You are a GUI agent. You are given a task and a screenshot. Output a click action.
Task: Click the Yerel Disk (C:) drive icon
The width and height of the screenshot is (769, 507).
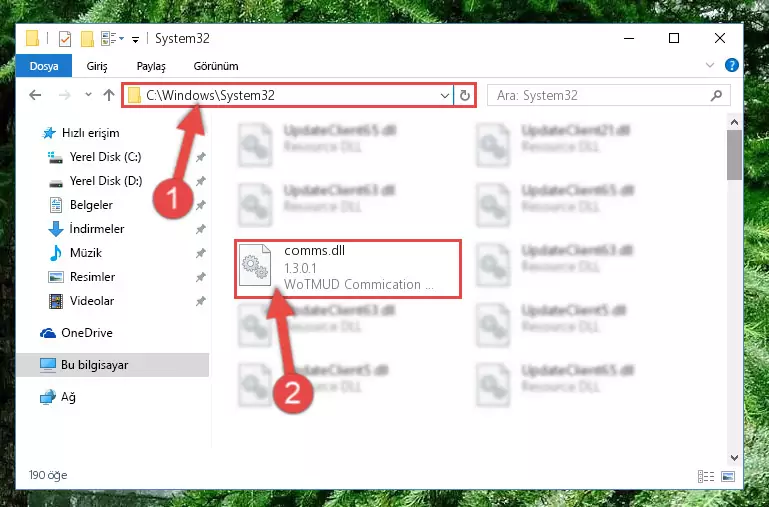[x=55, y=157]
